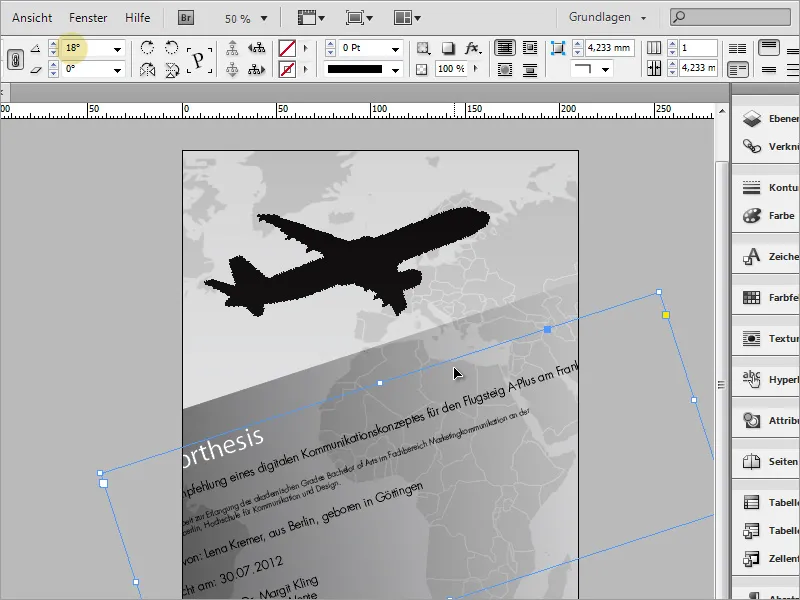Viewport: 800px width, 600px height.
Task: Toggle the constrain proportions chain link
Action: 16,59
